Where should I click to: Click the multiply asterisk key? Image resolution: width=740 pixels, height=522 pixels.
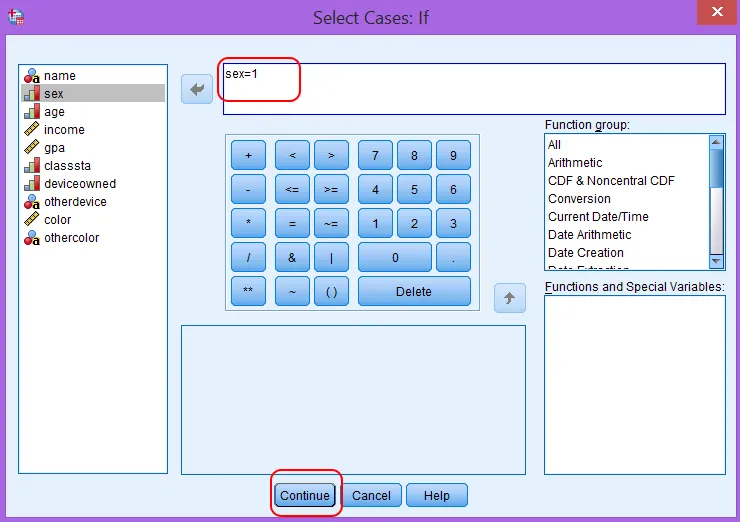click(x=248, y=223)
